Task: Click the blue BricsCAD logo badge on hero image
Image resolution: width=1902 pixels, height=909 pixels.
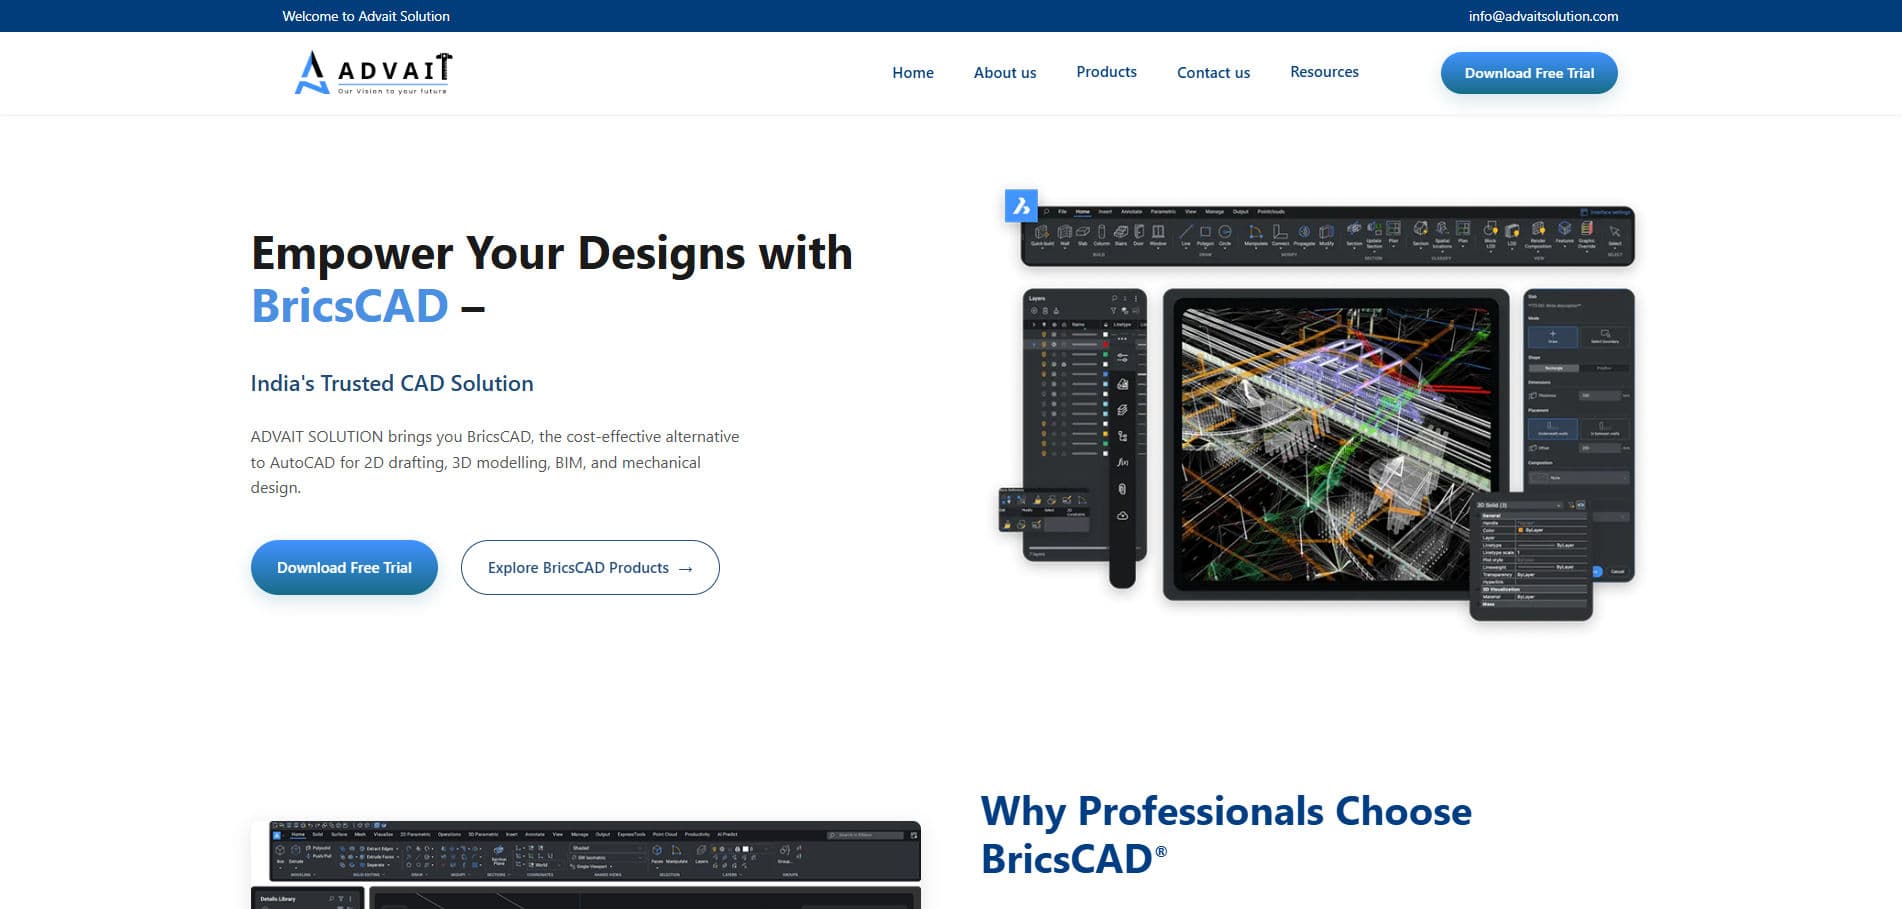Action: (x=1021, y=206)
